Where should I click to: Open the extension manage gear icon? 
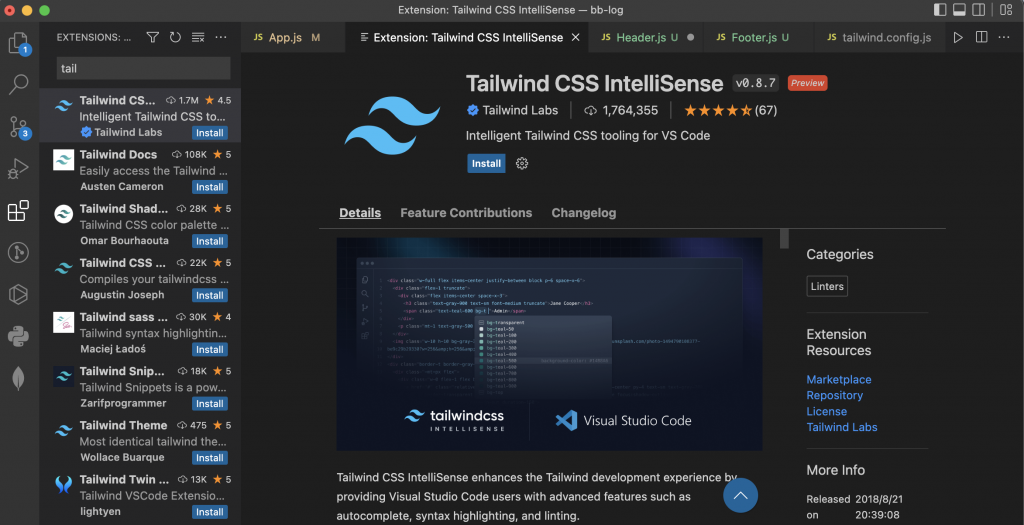pyautogui.click(x=522, y=163)
